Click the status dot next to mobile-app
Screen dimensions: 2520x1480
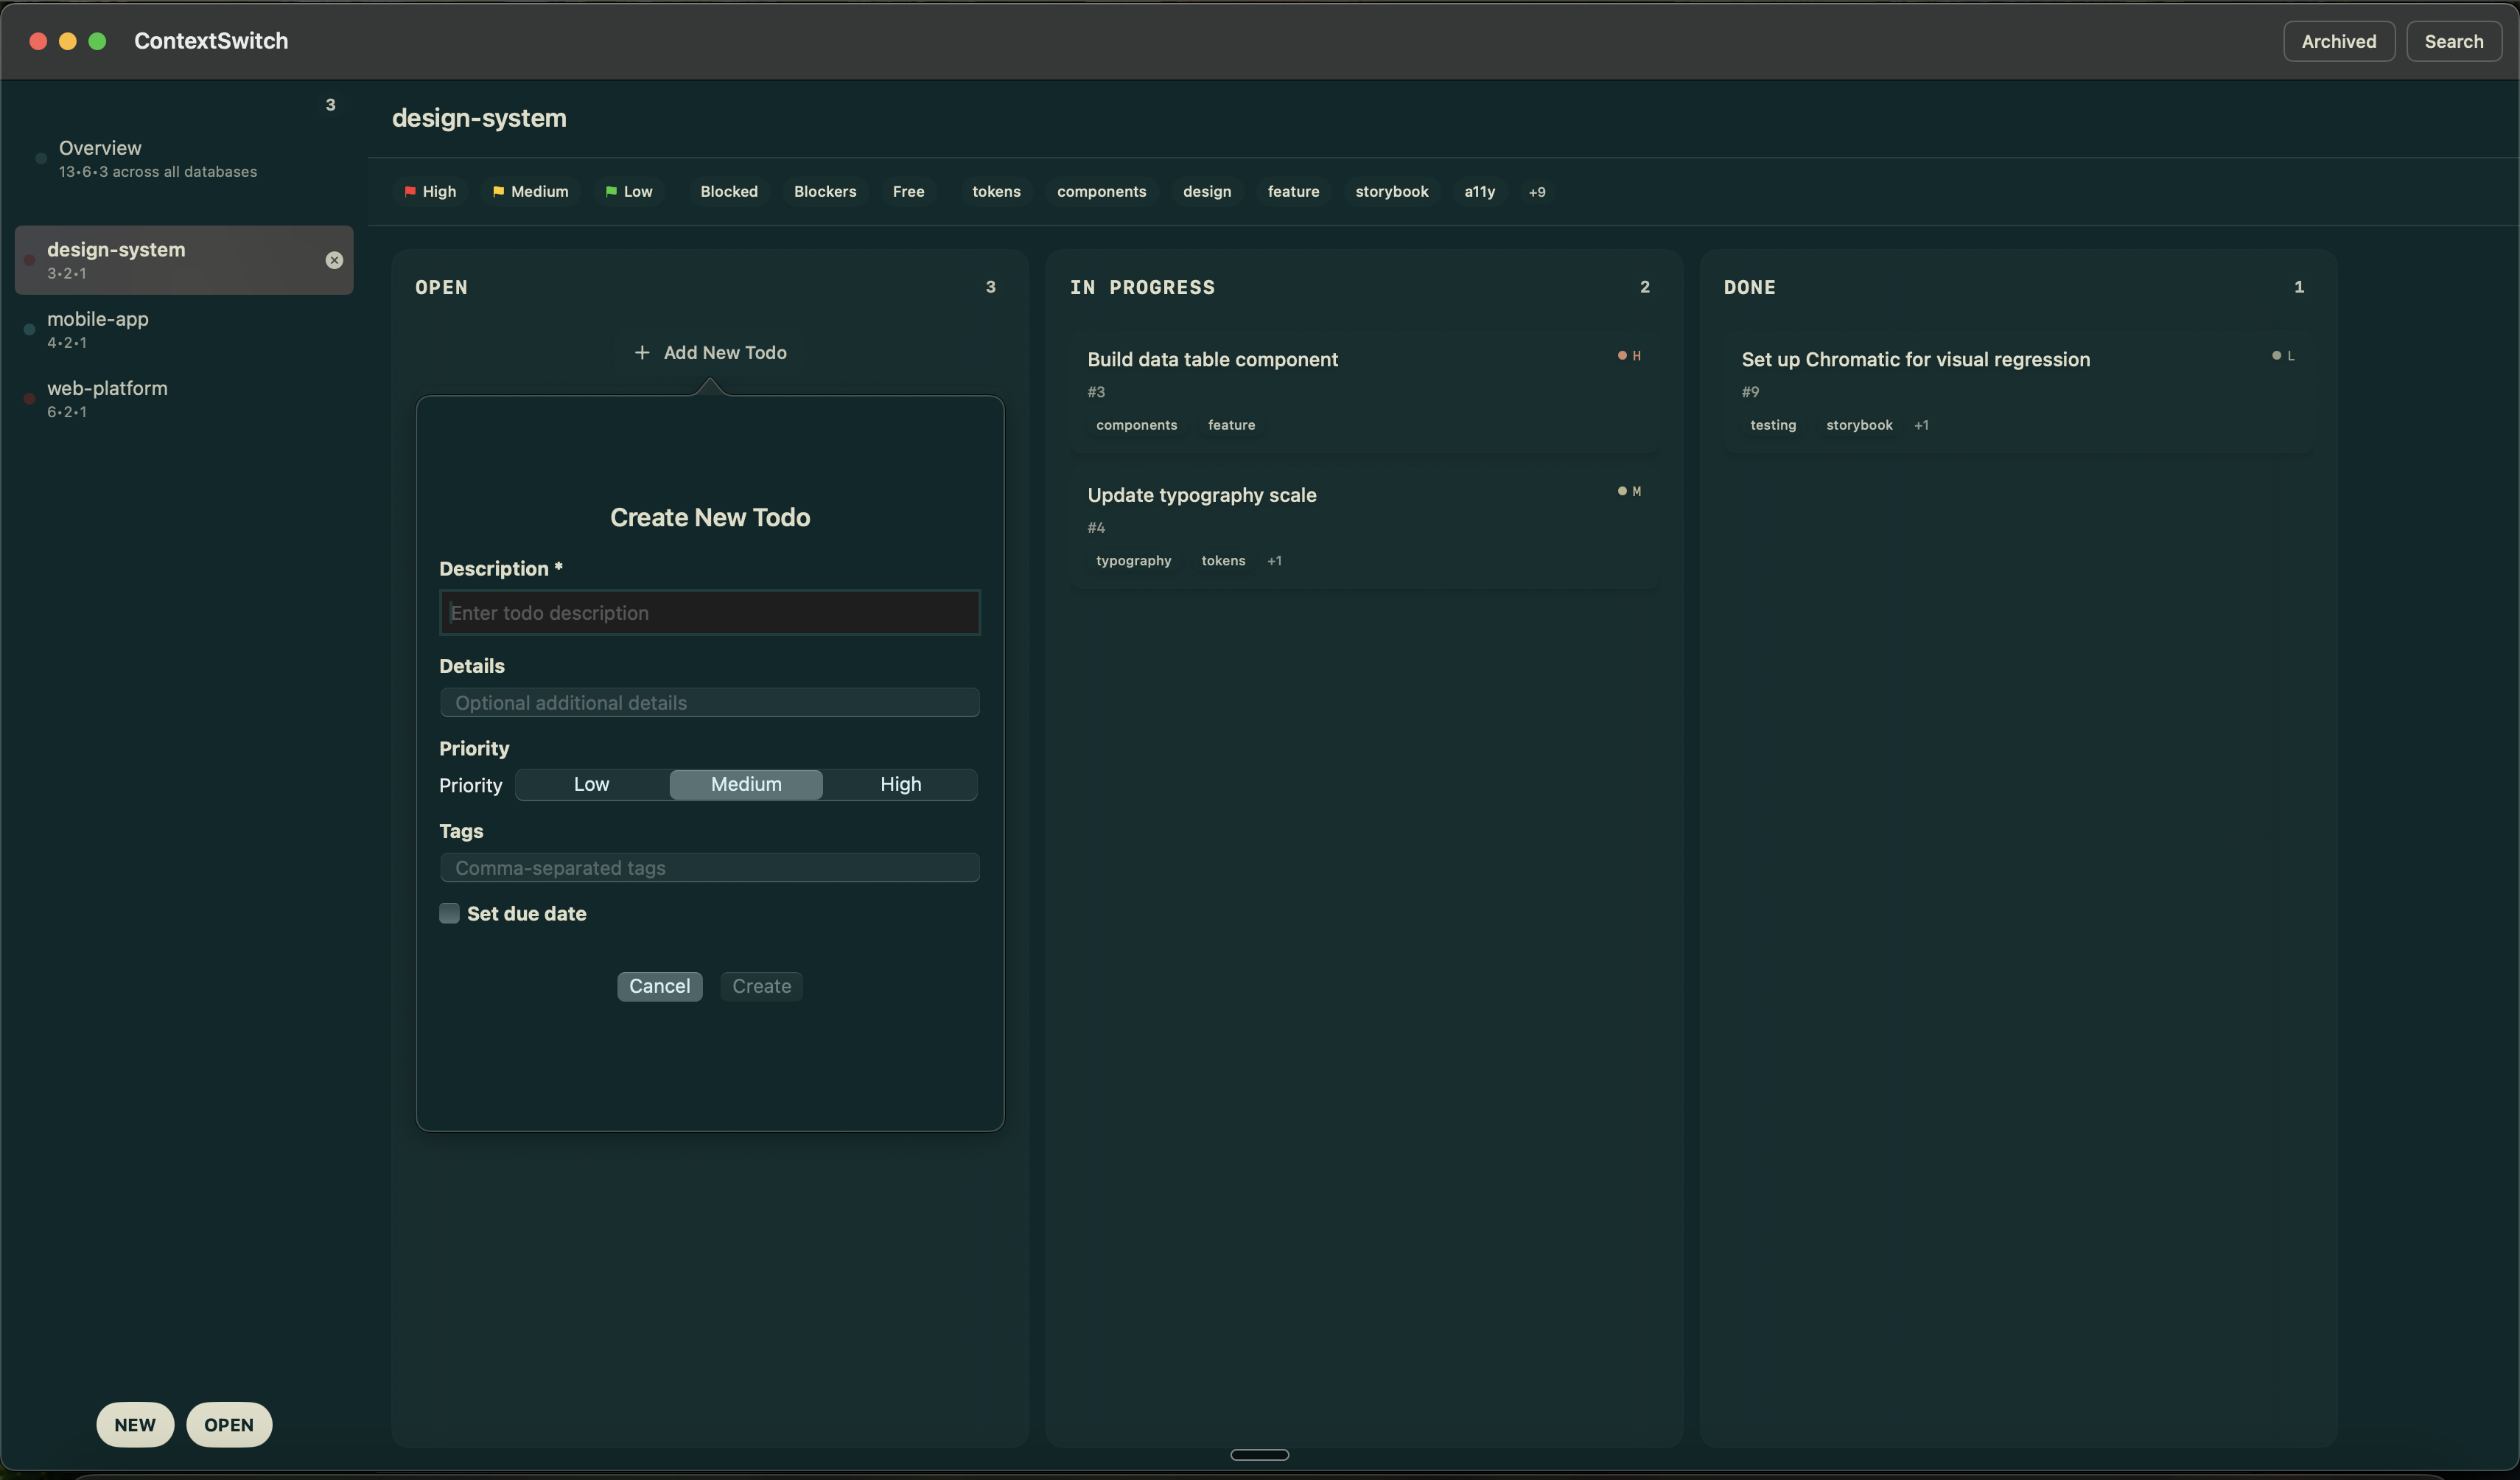[x=29, y=330]
